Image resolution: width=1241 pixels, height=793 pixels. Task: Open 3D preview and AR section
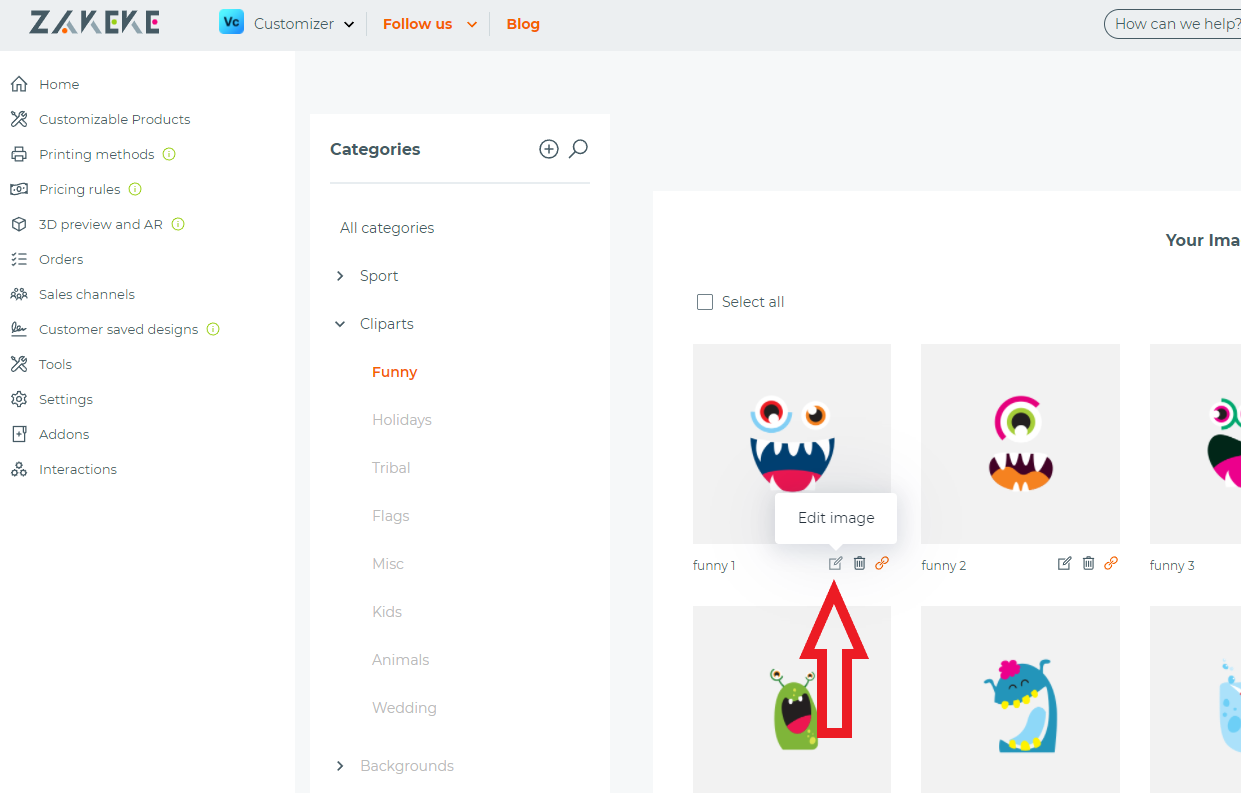[x=100, y=224]
